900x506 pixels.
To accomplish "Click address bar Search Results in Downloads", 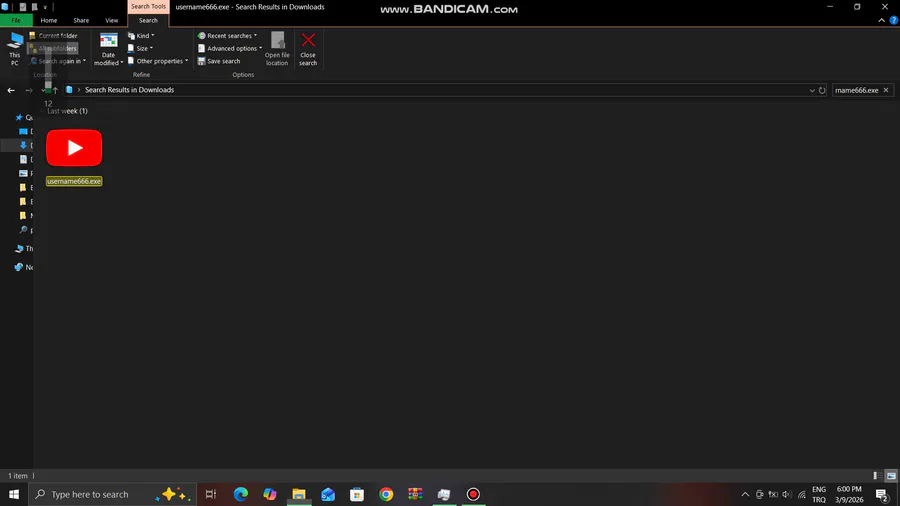I will (129, 90).
